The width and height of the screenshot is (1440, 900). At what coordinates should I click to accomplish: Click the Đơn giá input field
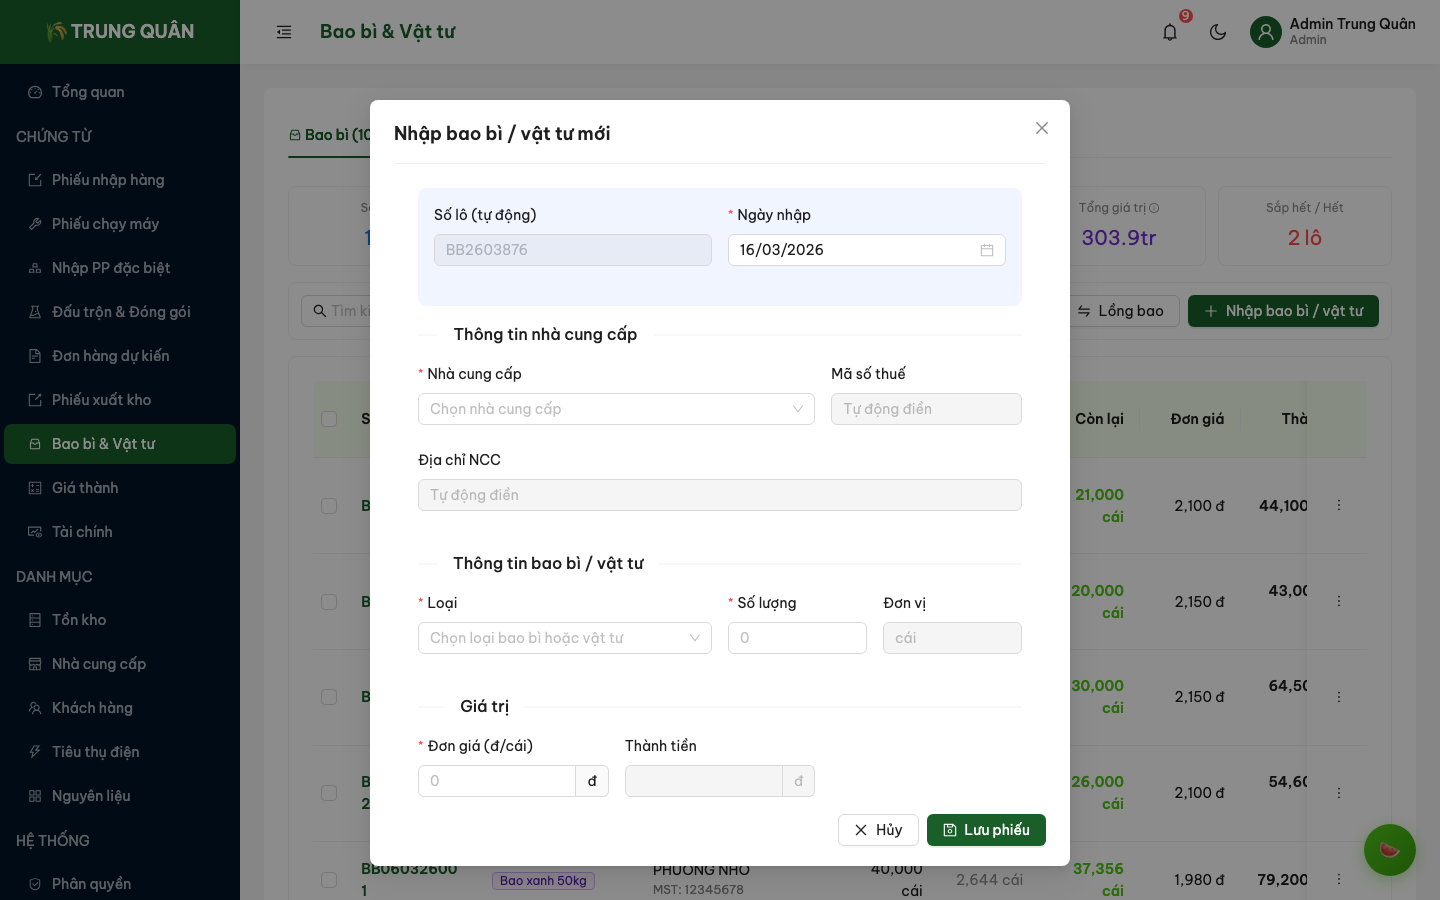497,781
